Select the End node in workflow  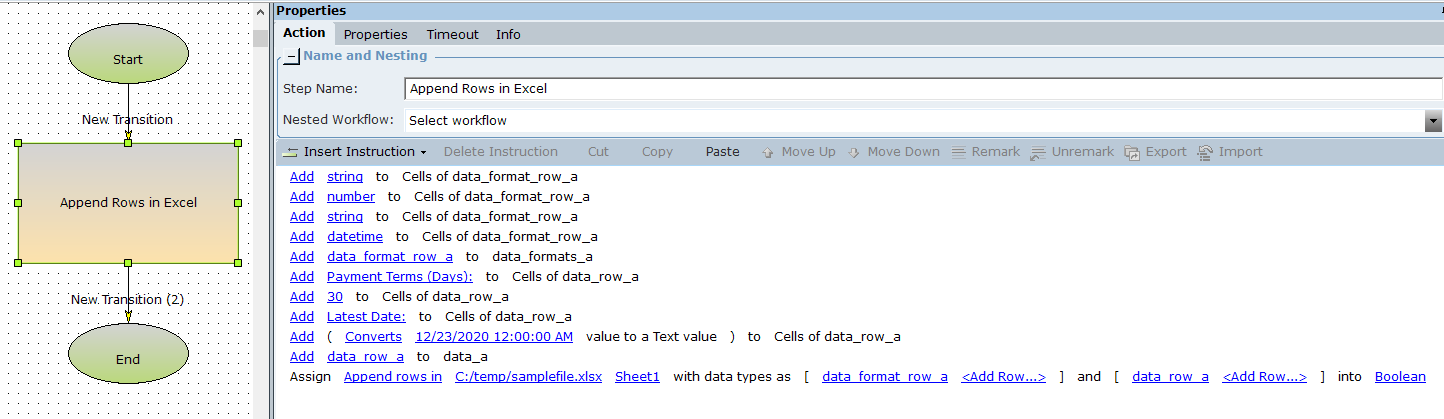point(128,359)
